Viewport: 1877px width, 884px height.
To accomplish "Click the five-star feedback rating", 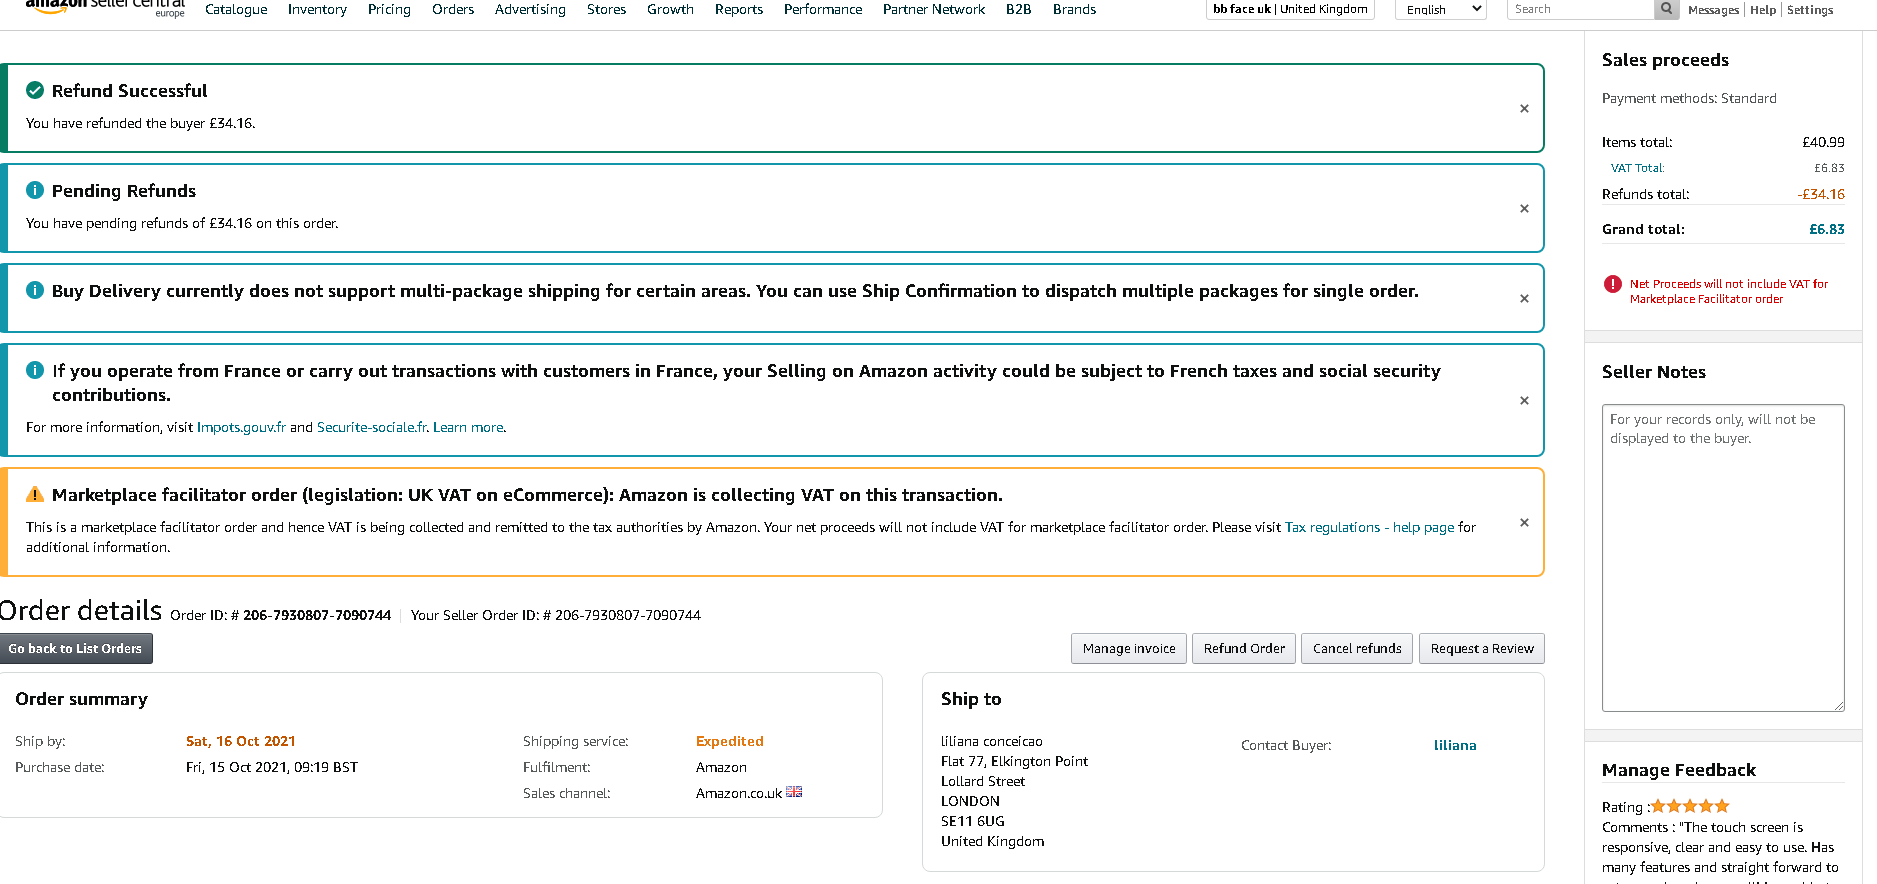I will [1690, 806].
